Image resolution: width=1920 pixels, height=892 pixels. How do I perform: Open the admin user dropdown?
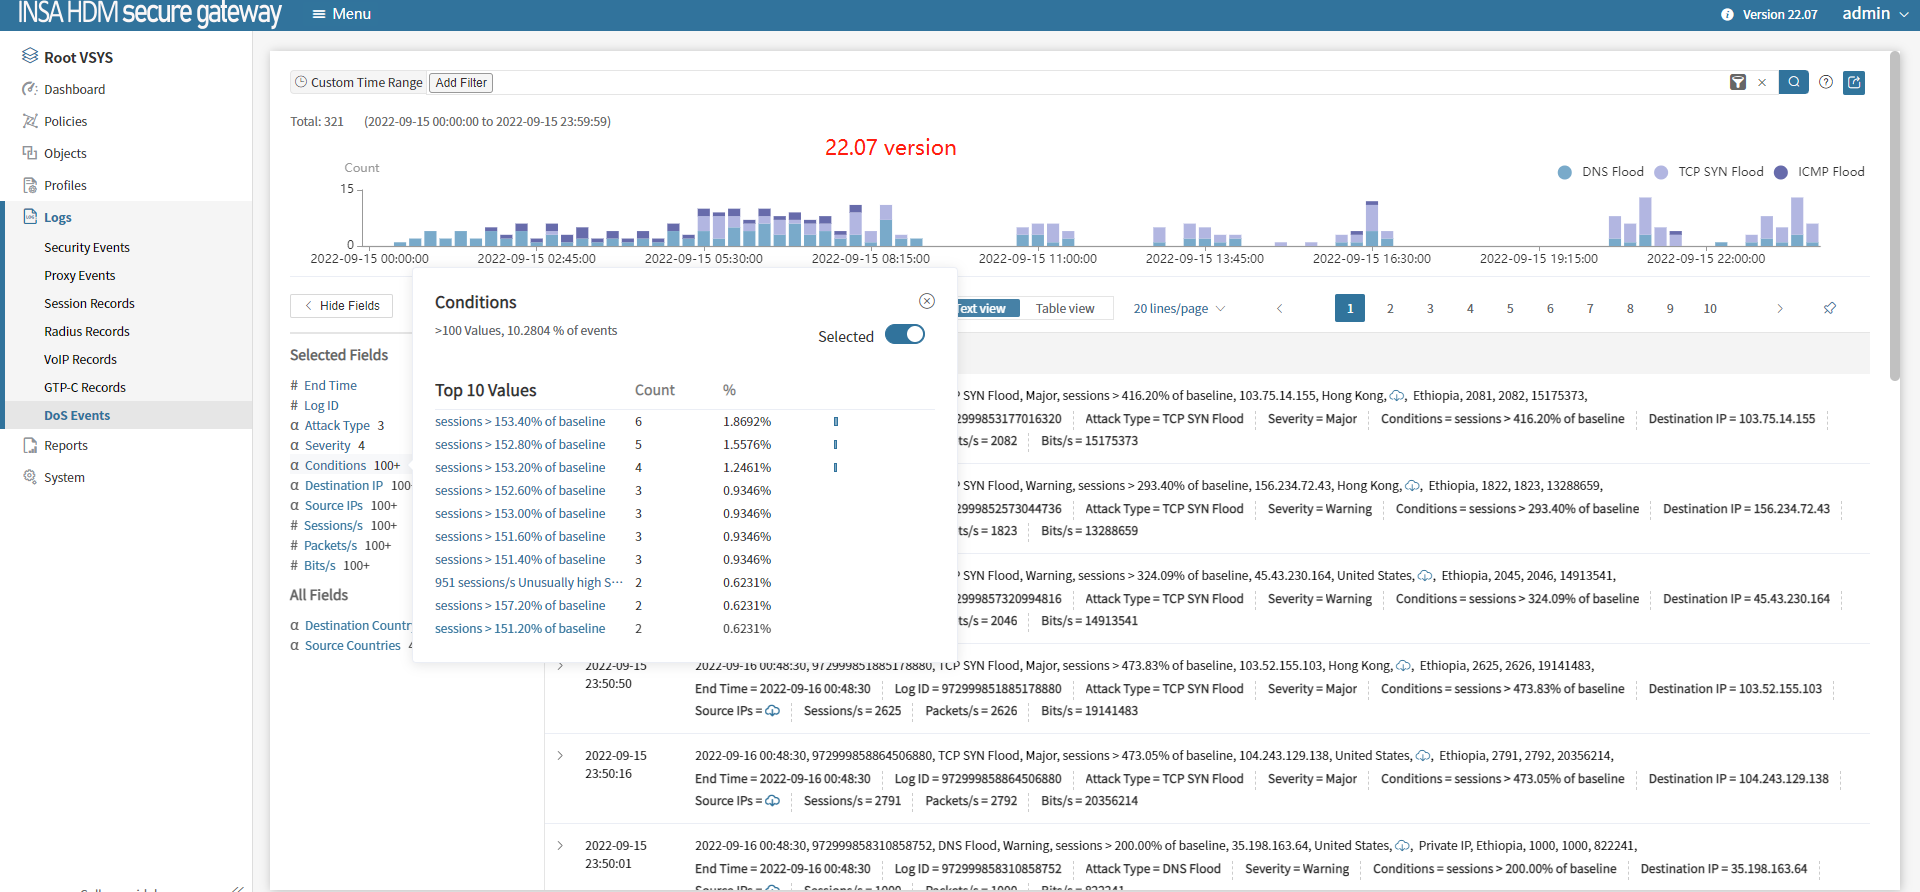[x=1874, y=14]
